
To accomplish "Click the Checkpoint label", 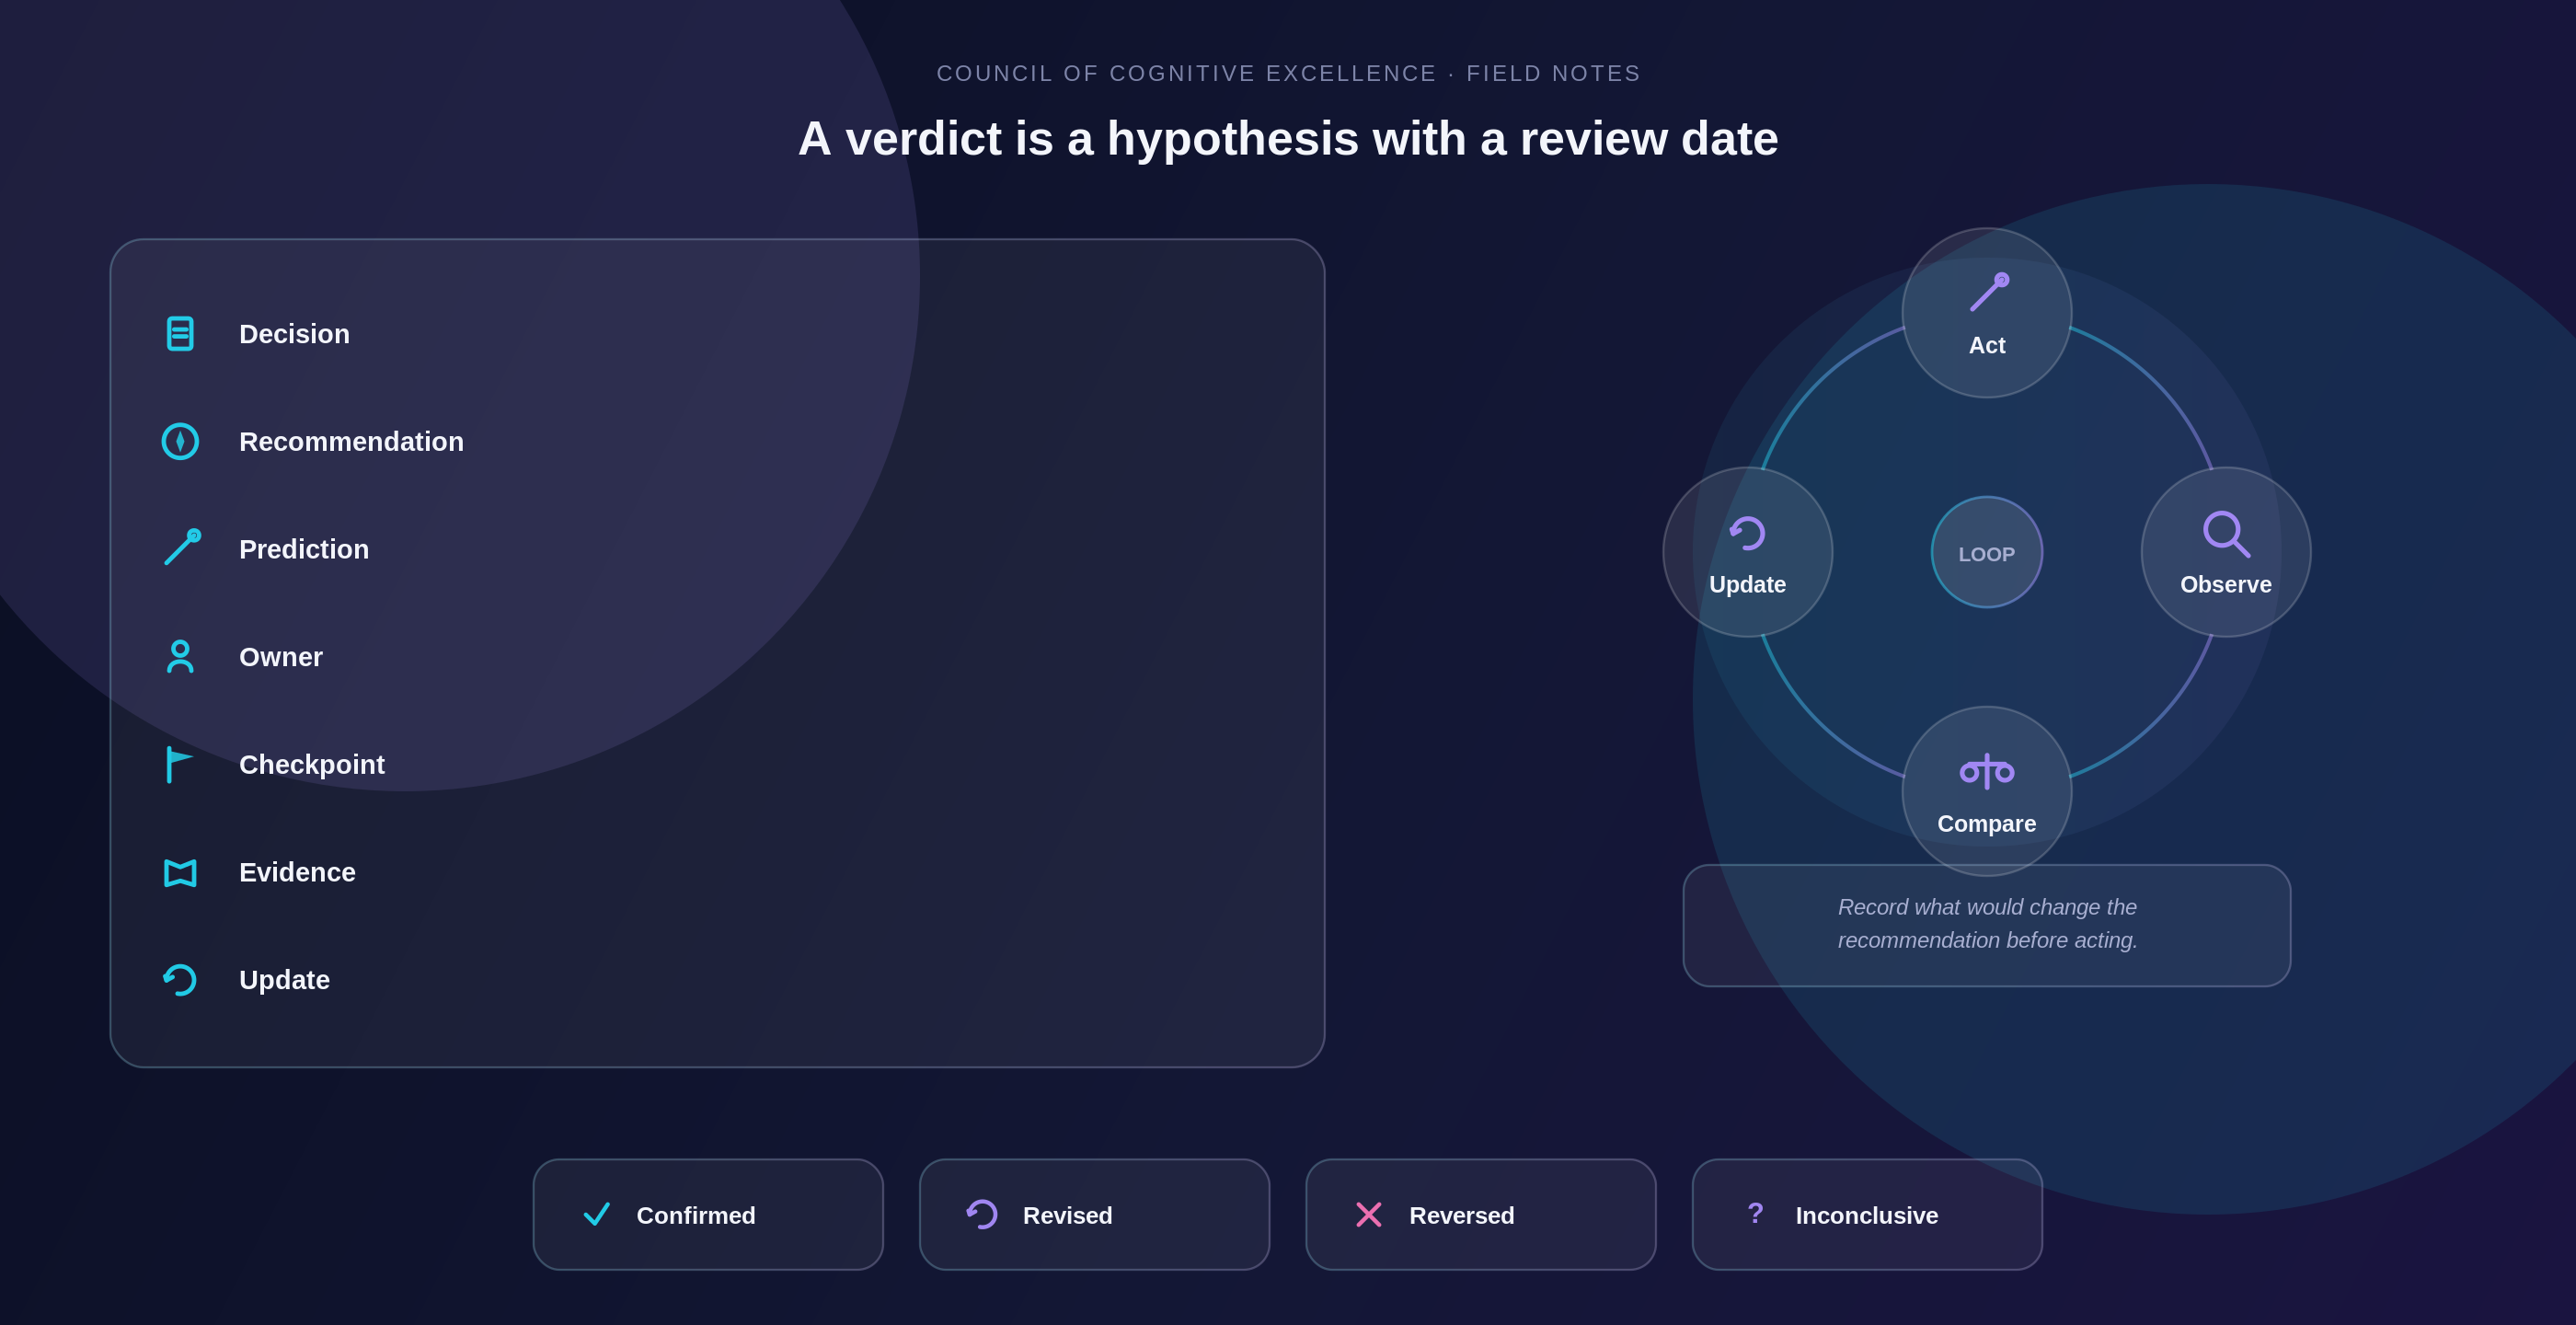I will [312, 765].
